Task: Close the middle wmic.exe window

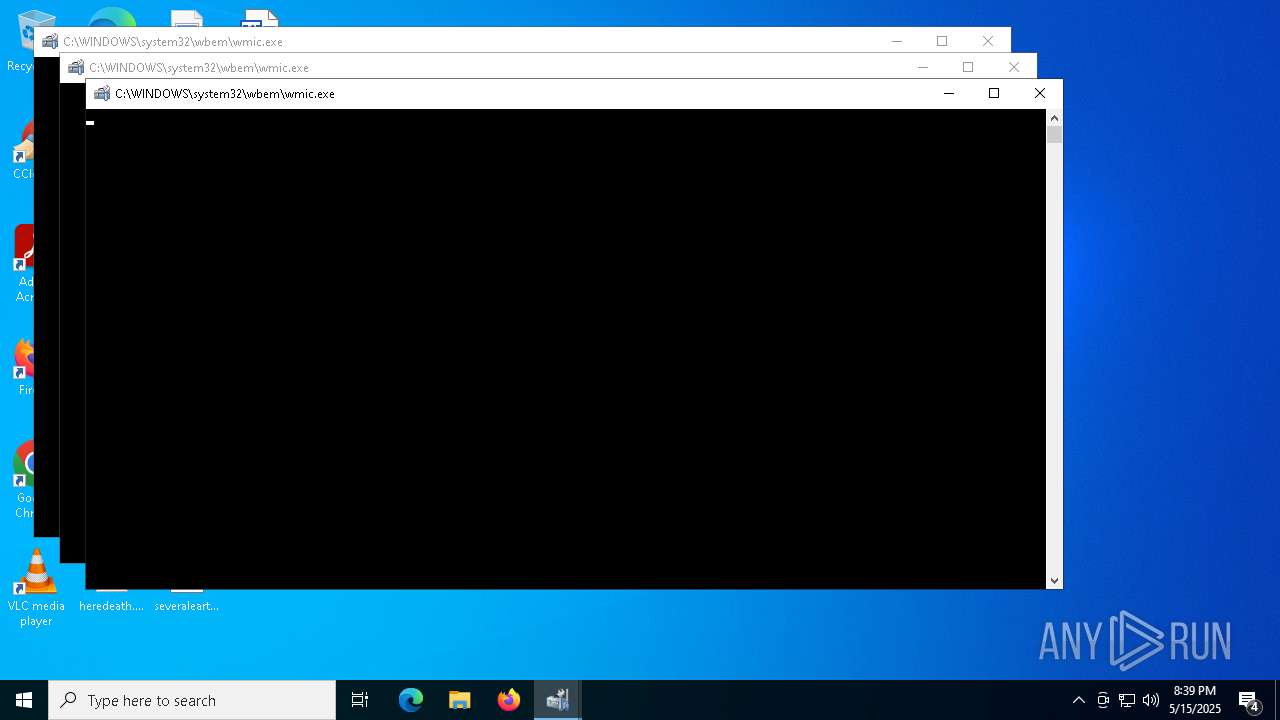Action: 1014,67
